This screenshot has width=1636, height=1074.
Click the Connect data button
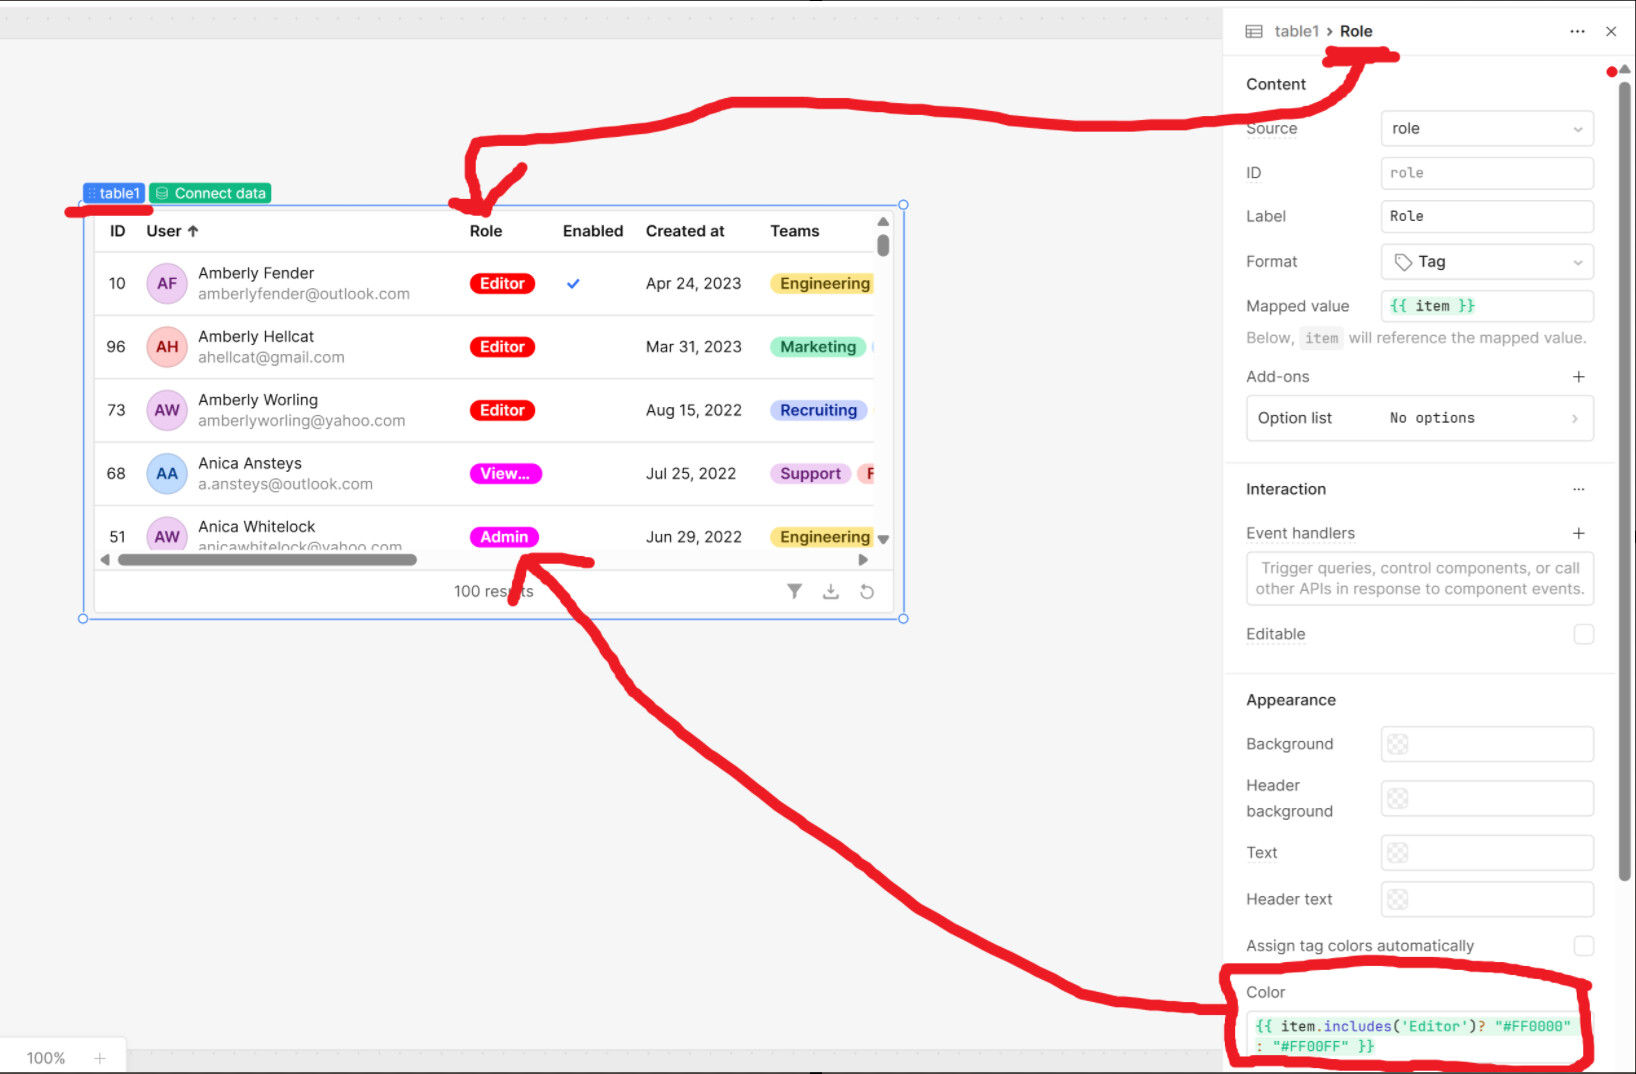(x=211, y=193)
